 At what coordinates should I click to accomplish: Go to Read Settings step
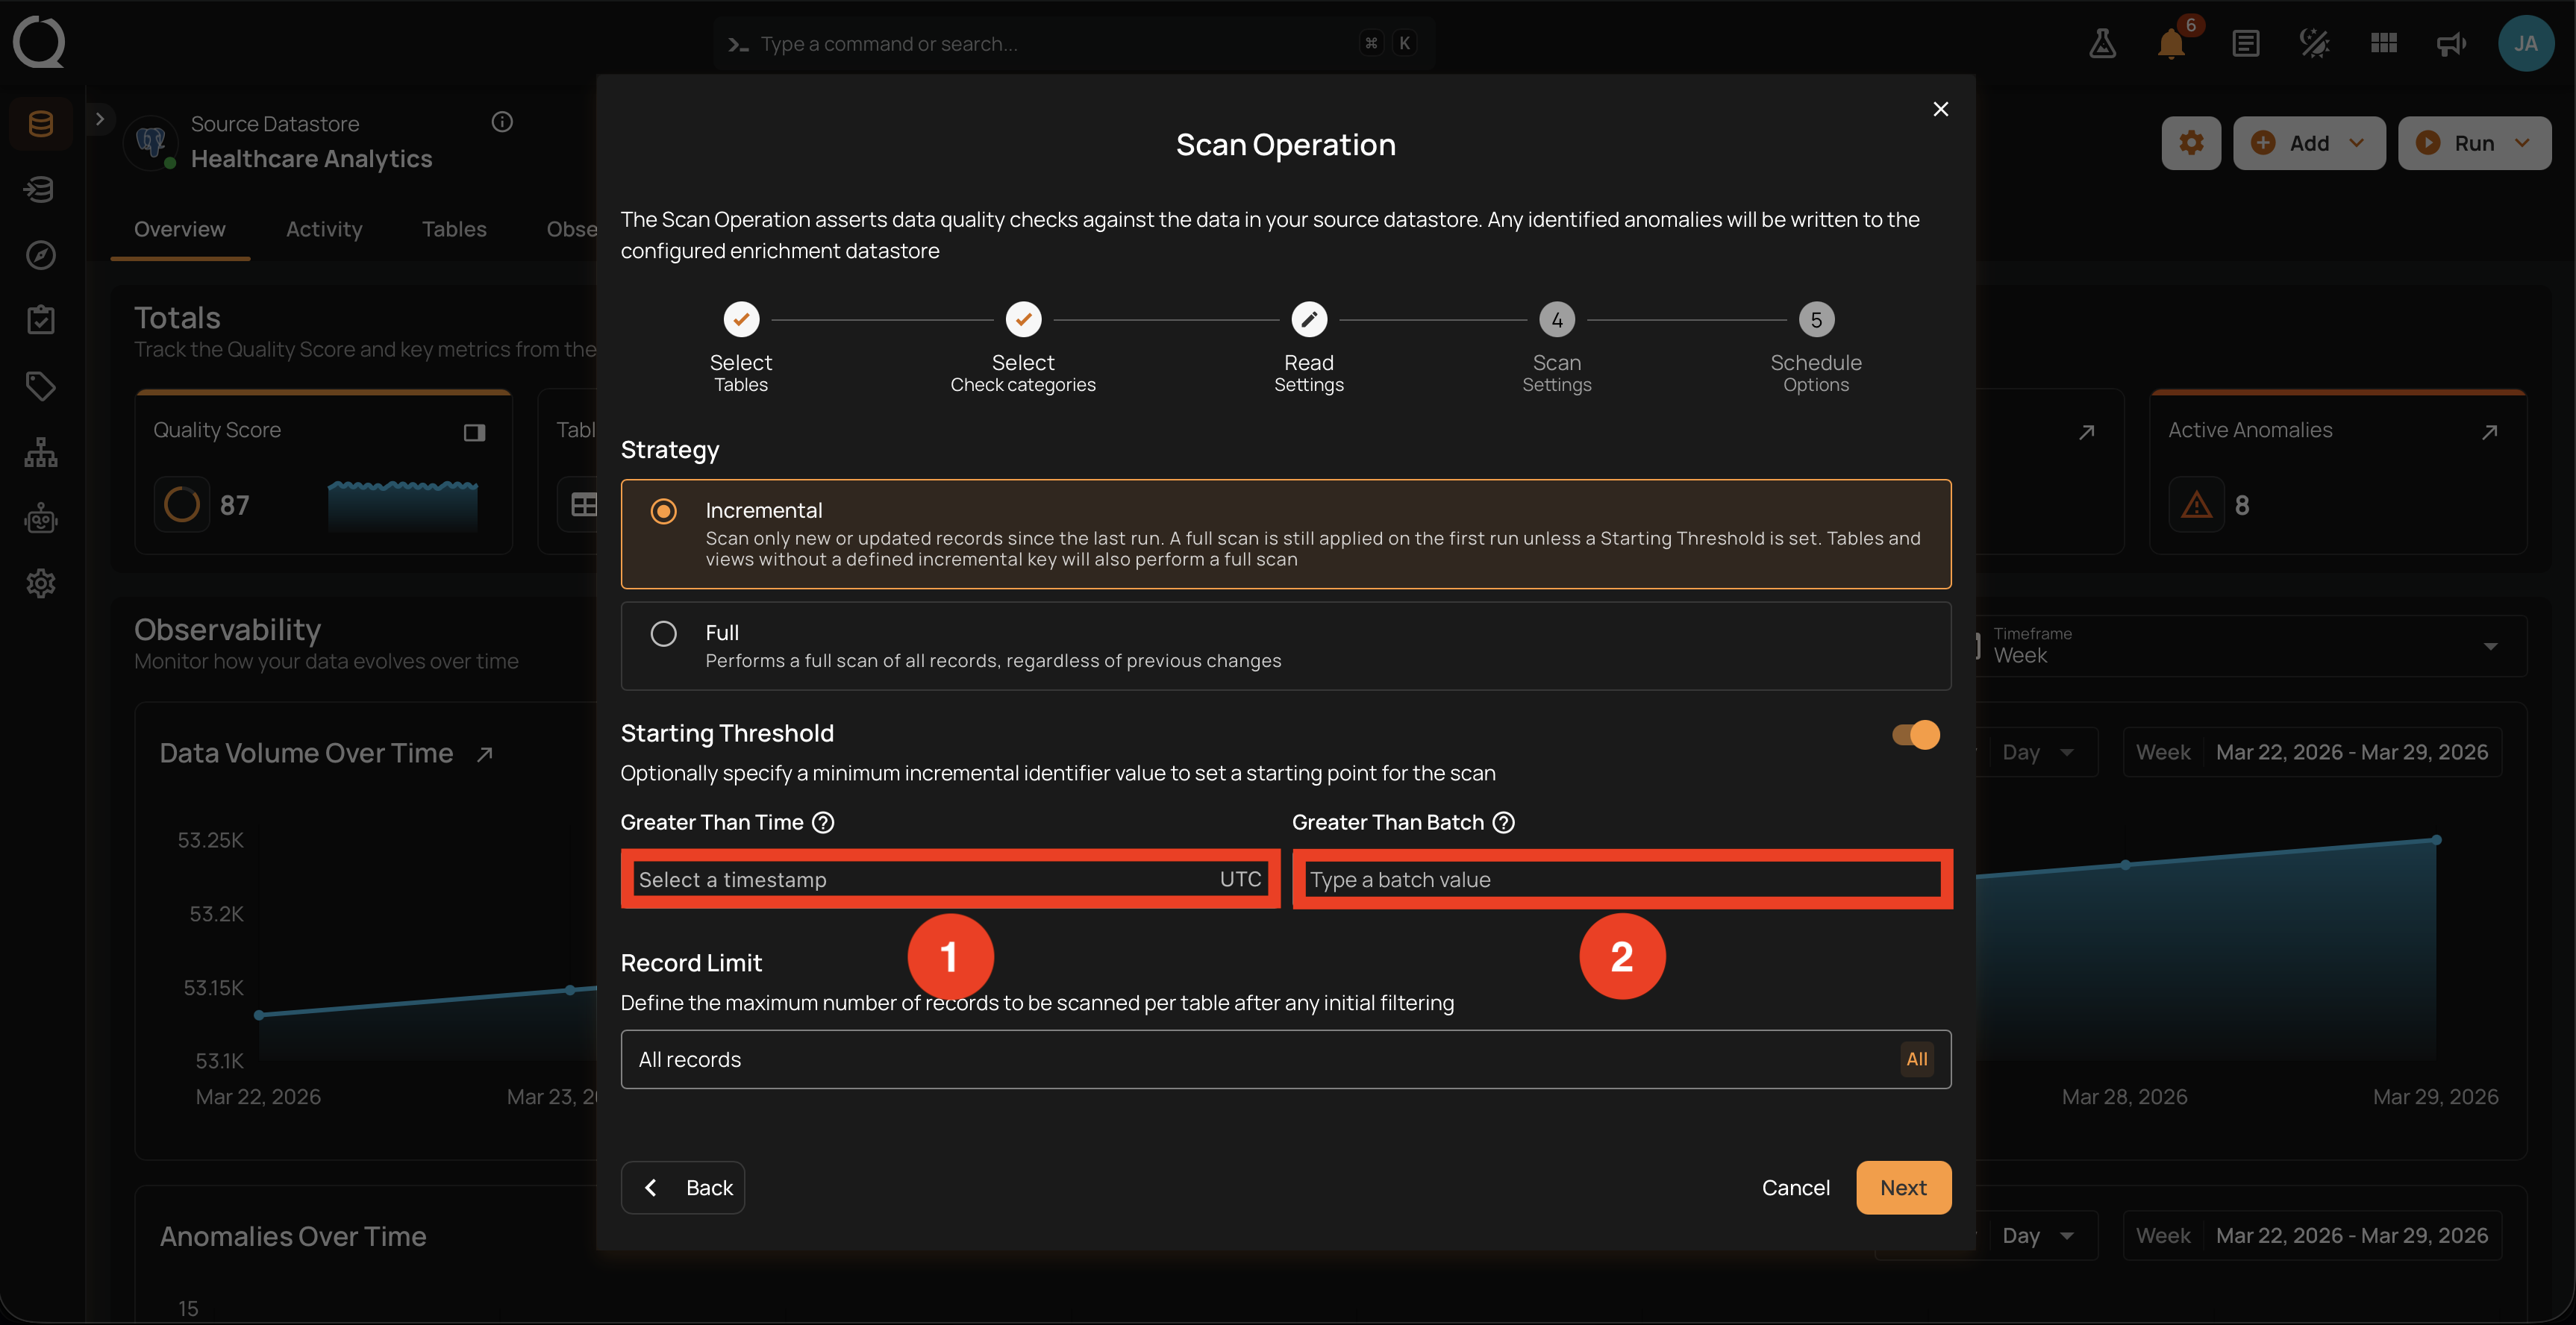coord(1309,348)
